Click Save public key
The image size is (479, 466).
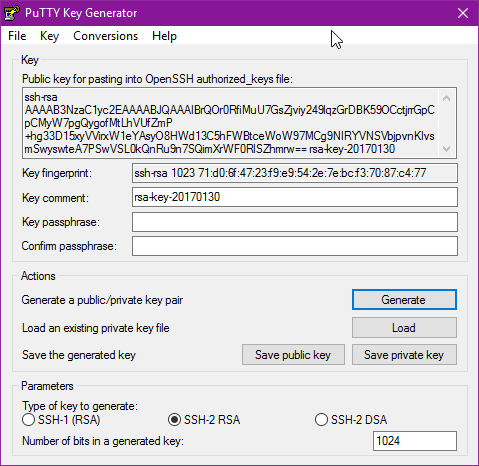[293, 355]
